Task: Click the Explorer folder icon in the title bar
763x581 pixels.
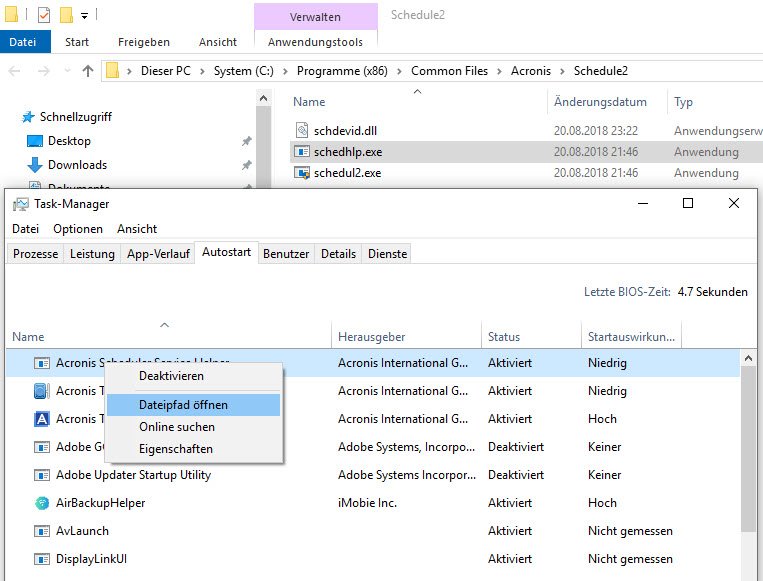Action: pyautogui.click(x=12, y=14)
